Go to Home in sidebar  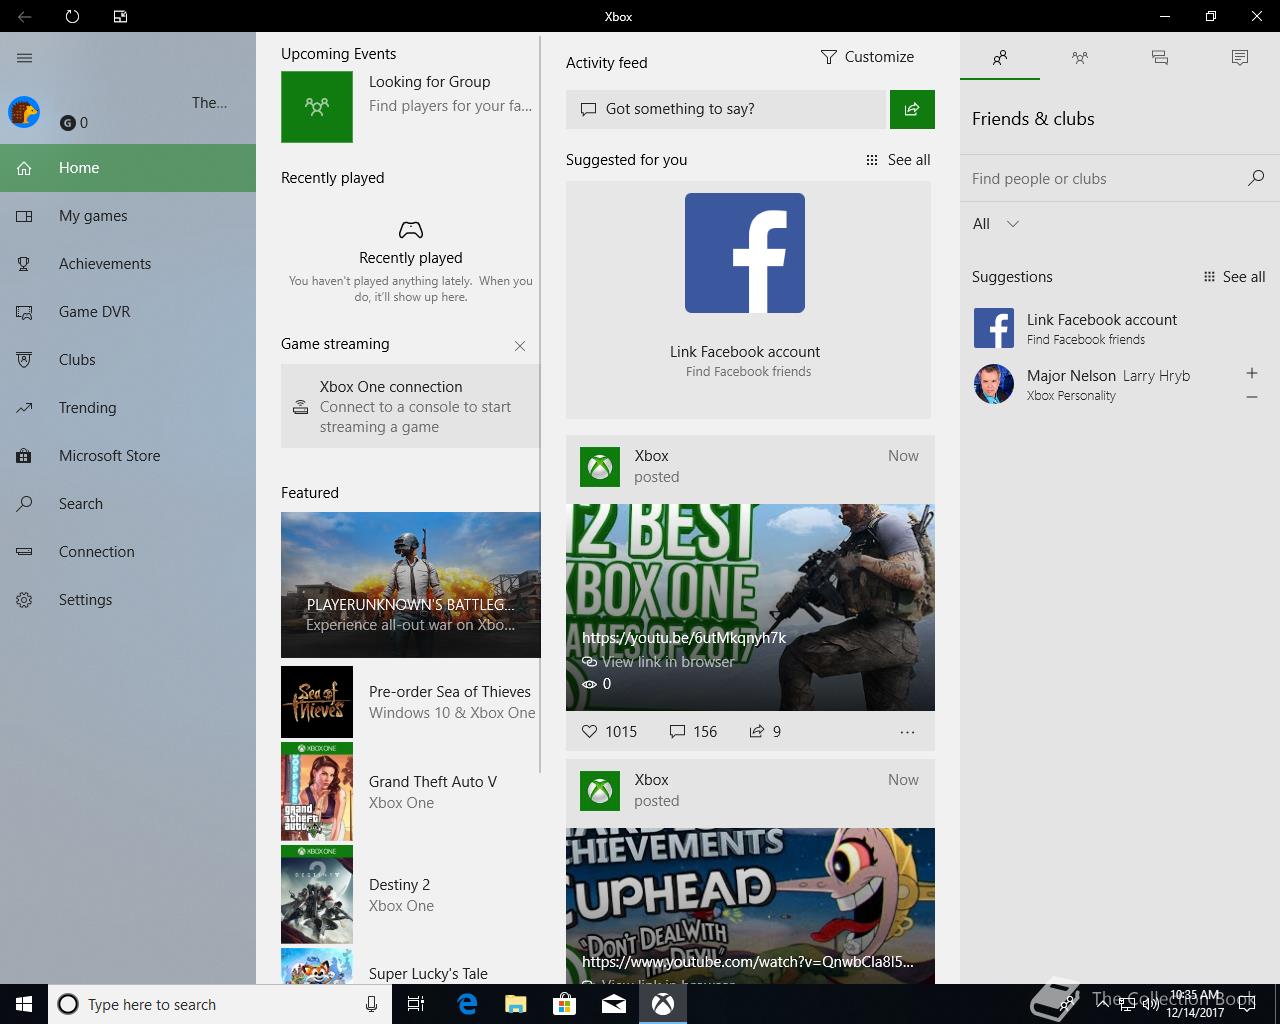tap(128, 168)
